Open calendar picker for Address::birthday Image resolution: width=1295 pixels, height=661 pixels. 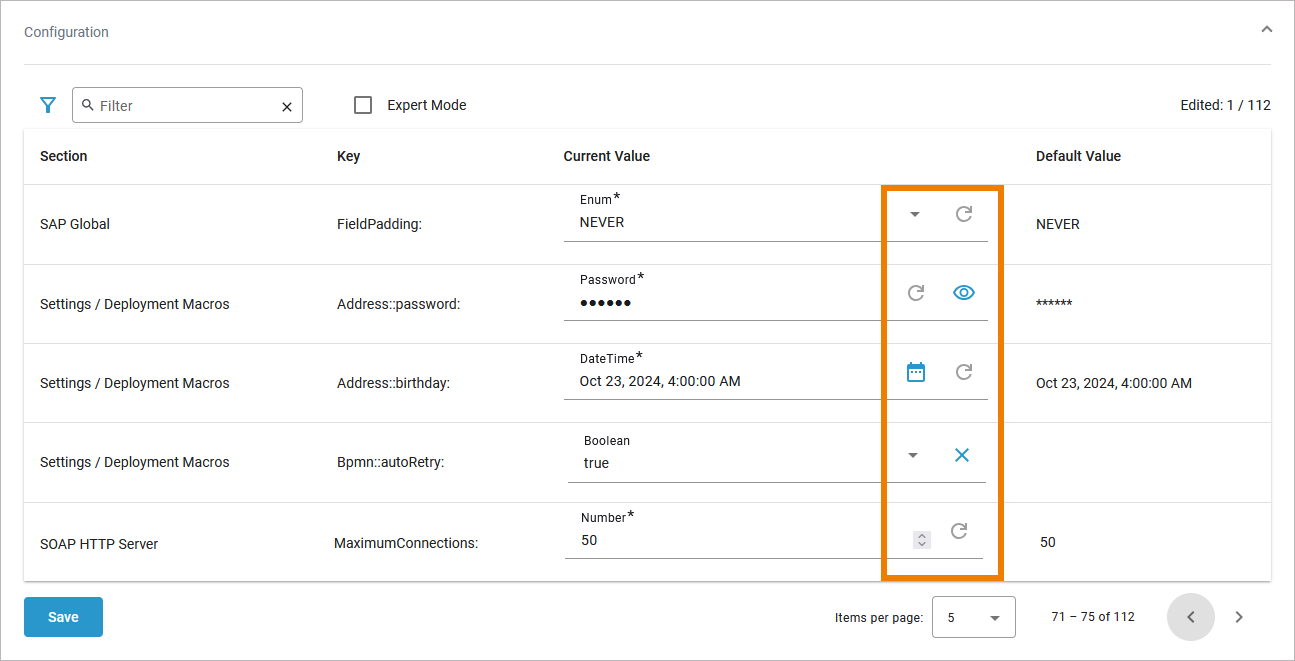[x=915, y=372]
